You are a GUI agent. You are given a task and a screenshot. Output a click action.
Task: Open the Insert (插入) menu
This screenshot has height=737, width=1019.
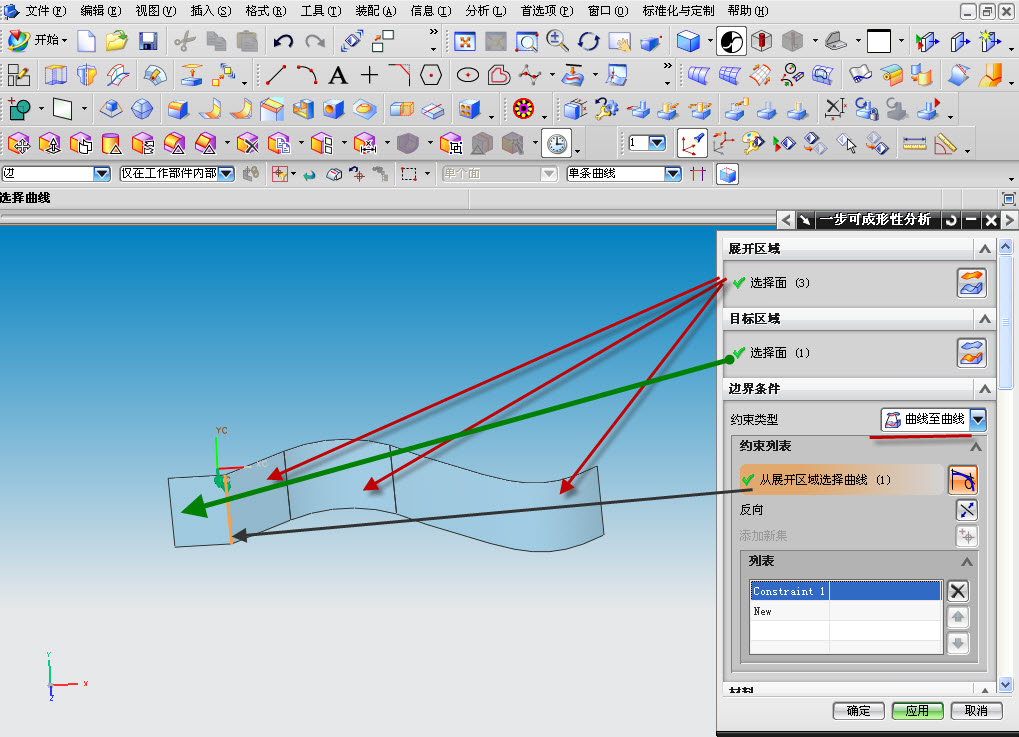pos(211,11)
